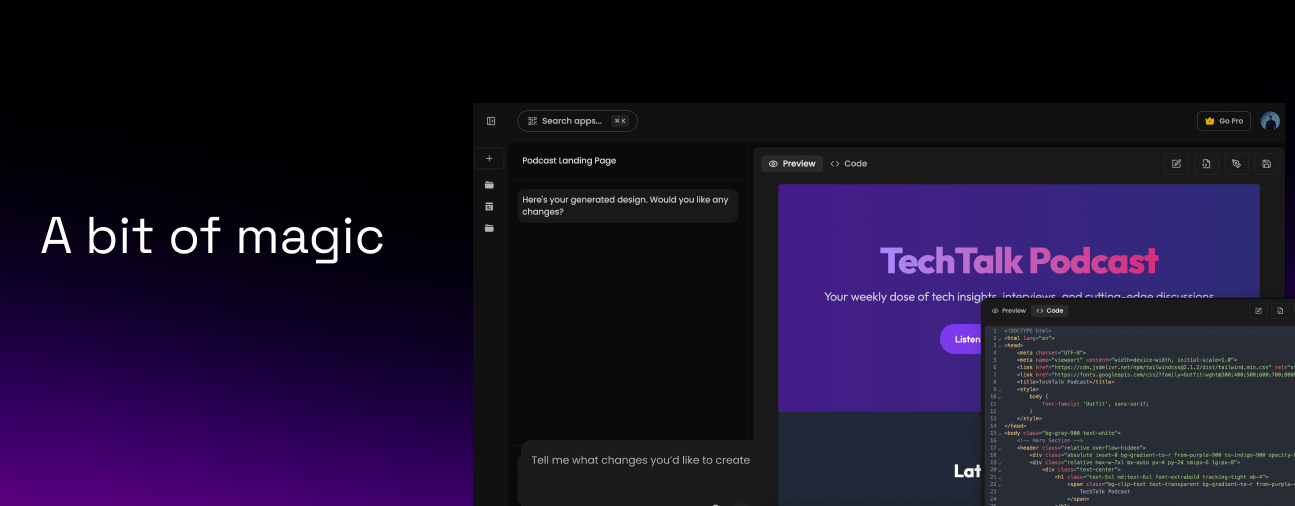
Task: Fold the body tag on line 15
Action: coord(1000,433)
